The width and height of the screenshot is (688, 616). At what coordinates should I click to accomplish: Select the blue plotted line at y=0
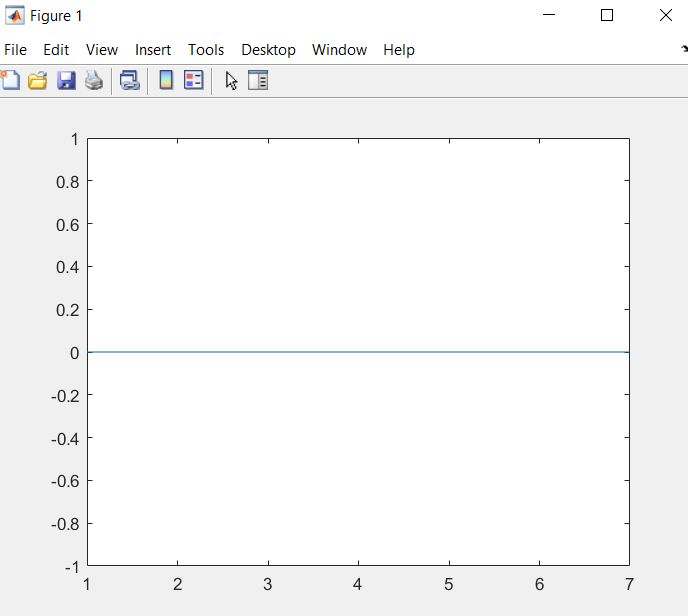coord(358,352)
